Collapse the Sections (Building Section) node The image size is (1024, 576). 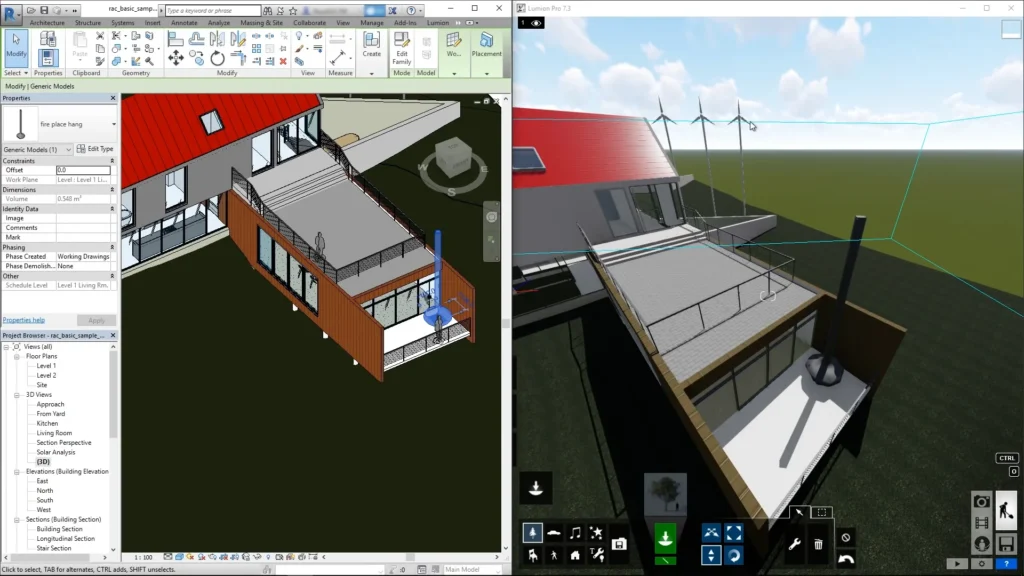(x=17, y=520)
